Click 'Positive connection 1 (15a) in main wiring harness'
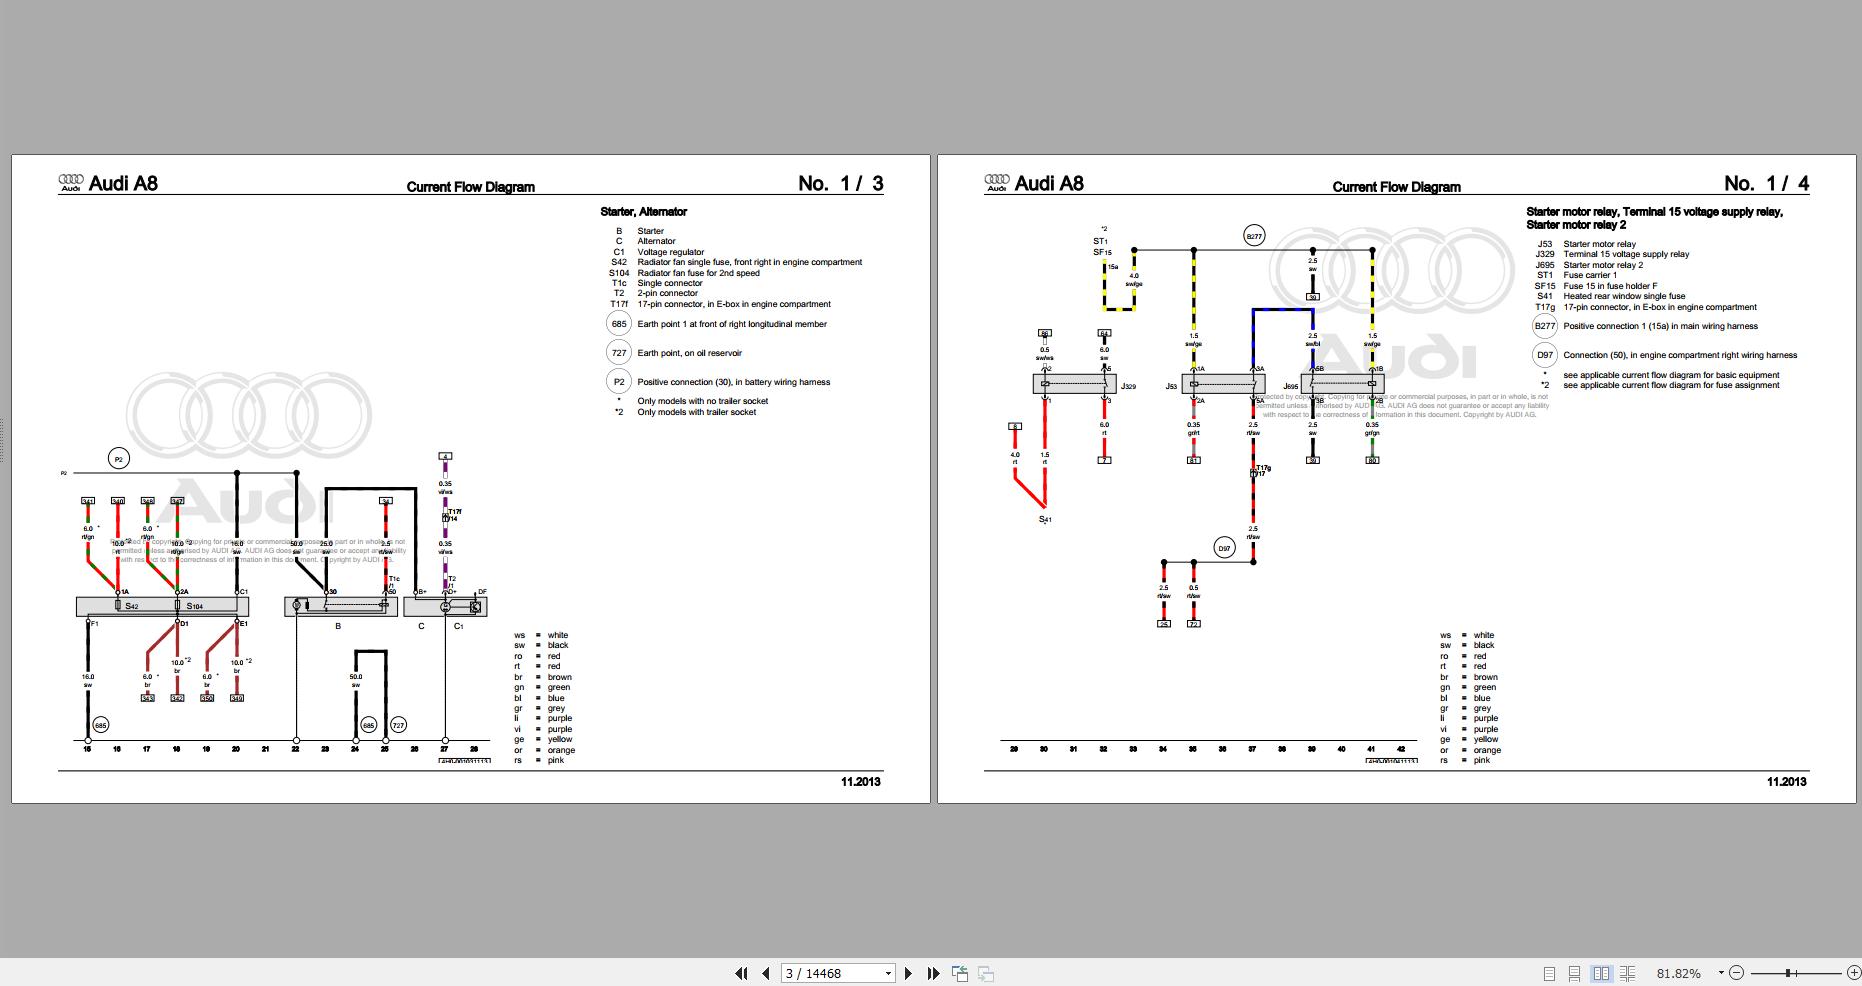 [1660, 326]
